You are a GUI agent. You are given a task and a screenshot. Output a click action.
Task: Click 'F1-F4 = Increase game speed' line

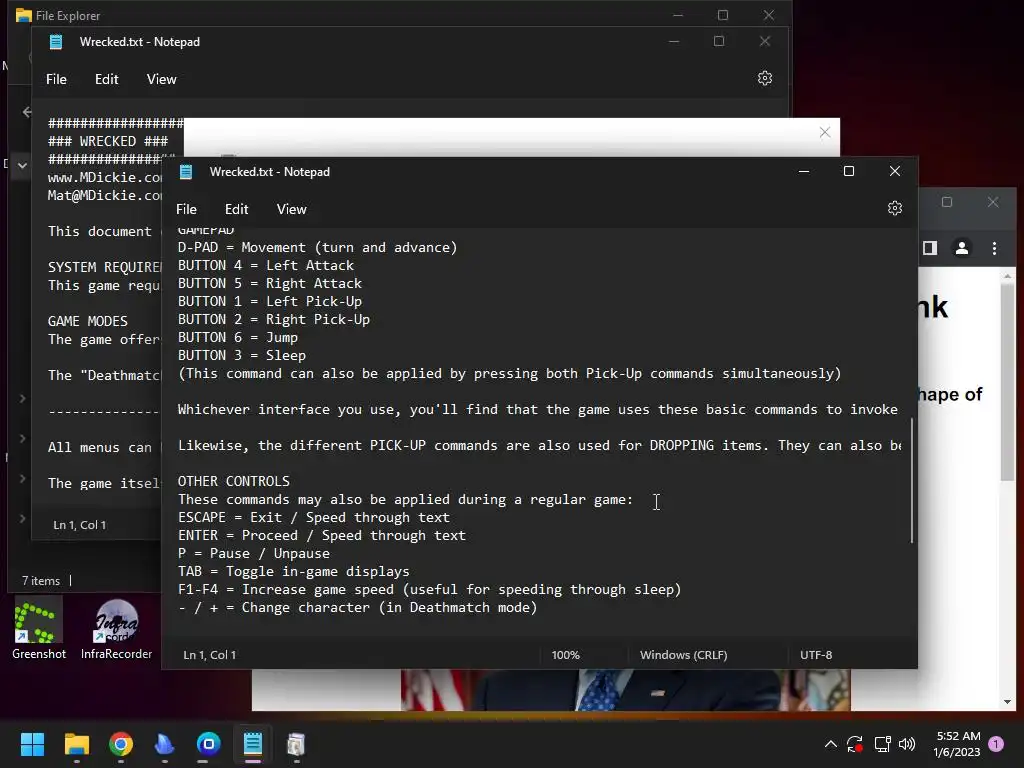coord(430,589)
